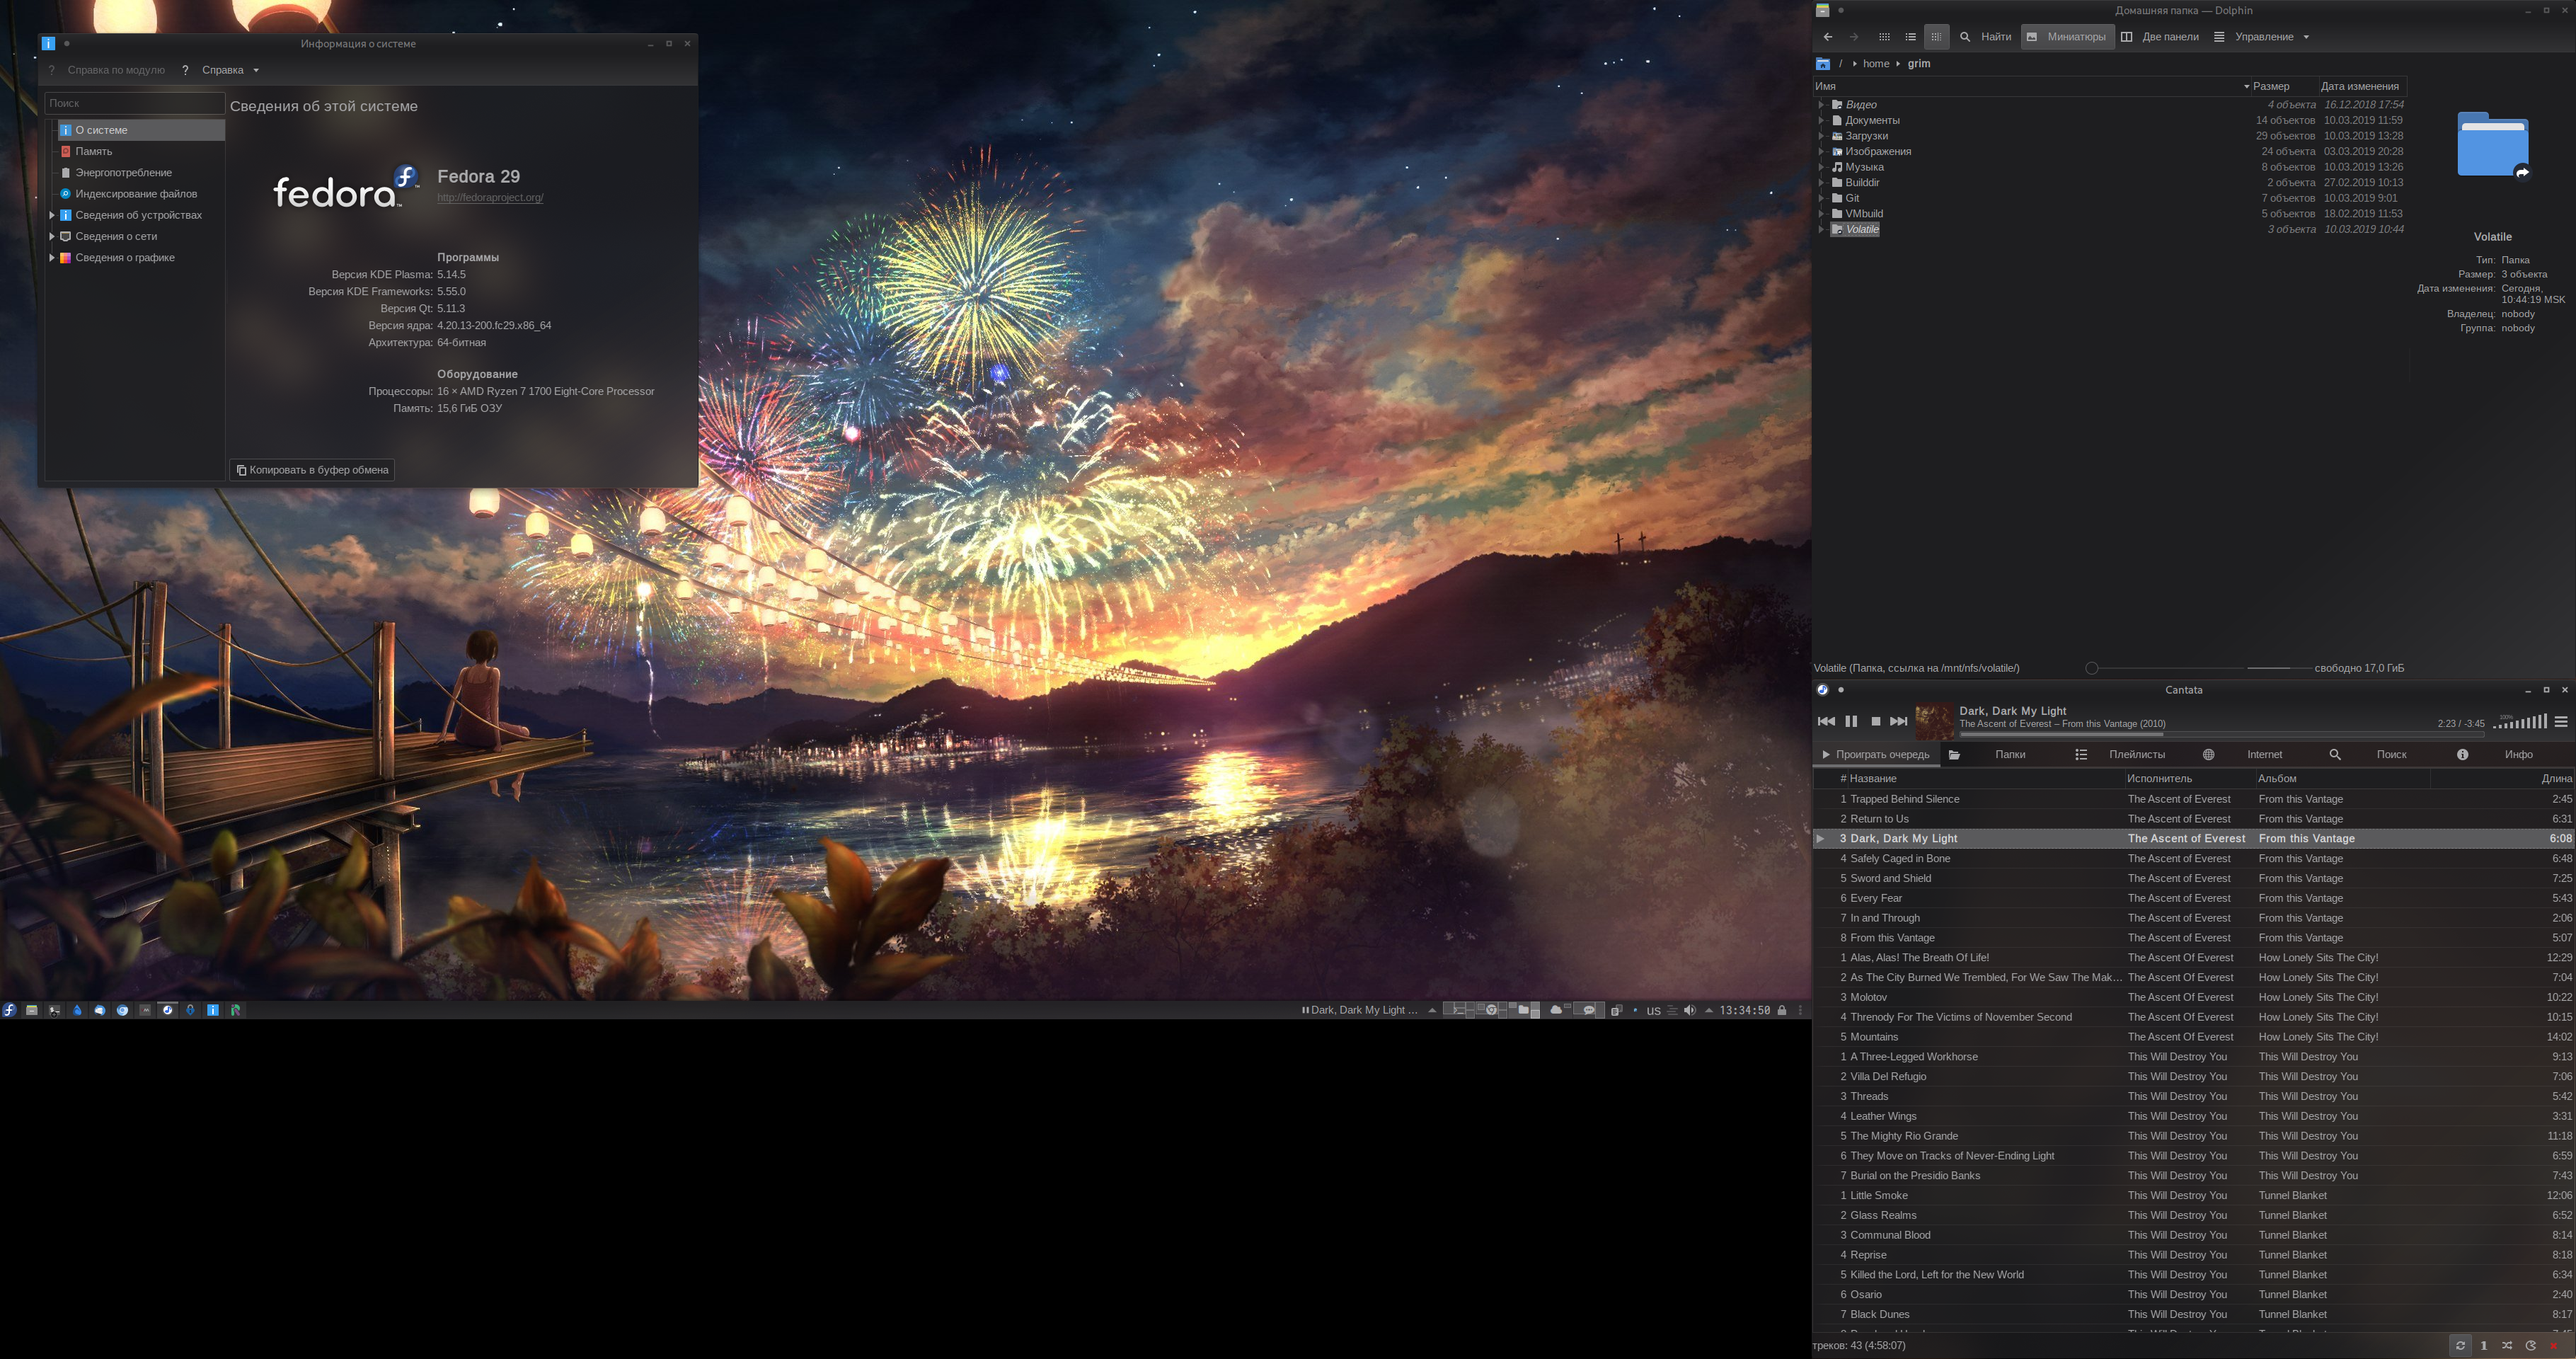Toggle repeat mode in Cantata
This screenshot has height=1359, width=2576.
(2461, 1345)
